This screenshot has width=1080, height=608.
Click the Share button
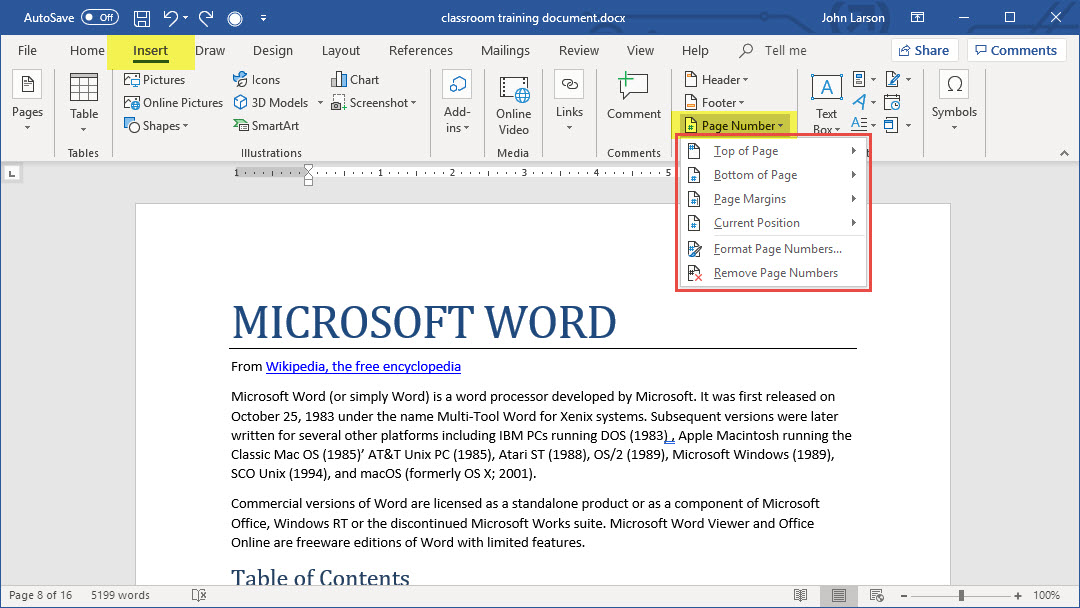(924, 51)
